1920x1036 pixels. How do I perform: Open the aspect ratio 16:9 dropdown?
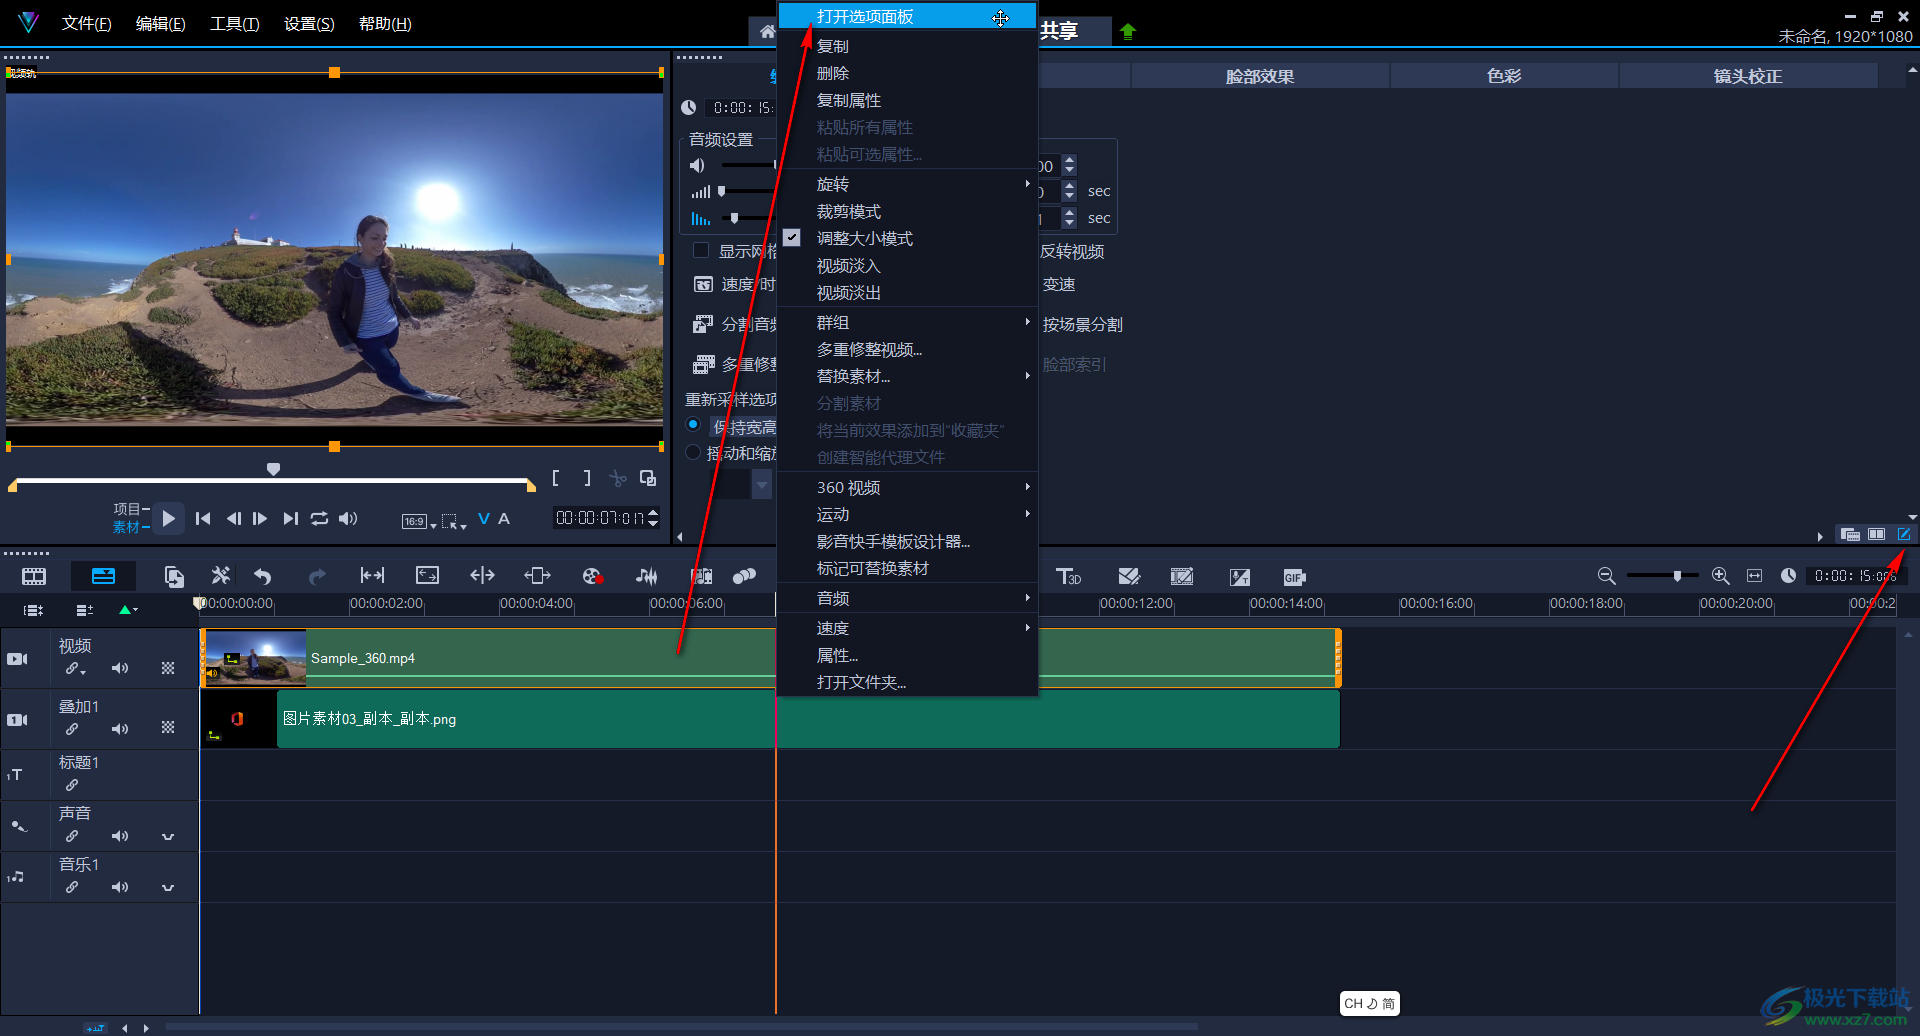pyautogui.click(x=419, y=521)
